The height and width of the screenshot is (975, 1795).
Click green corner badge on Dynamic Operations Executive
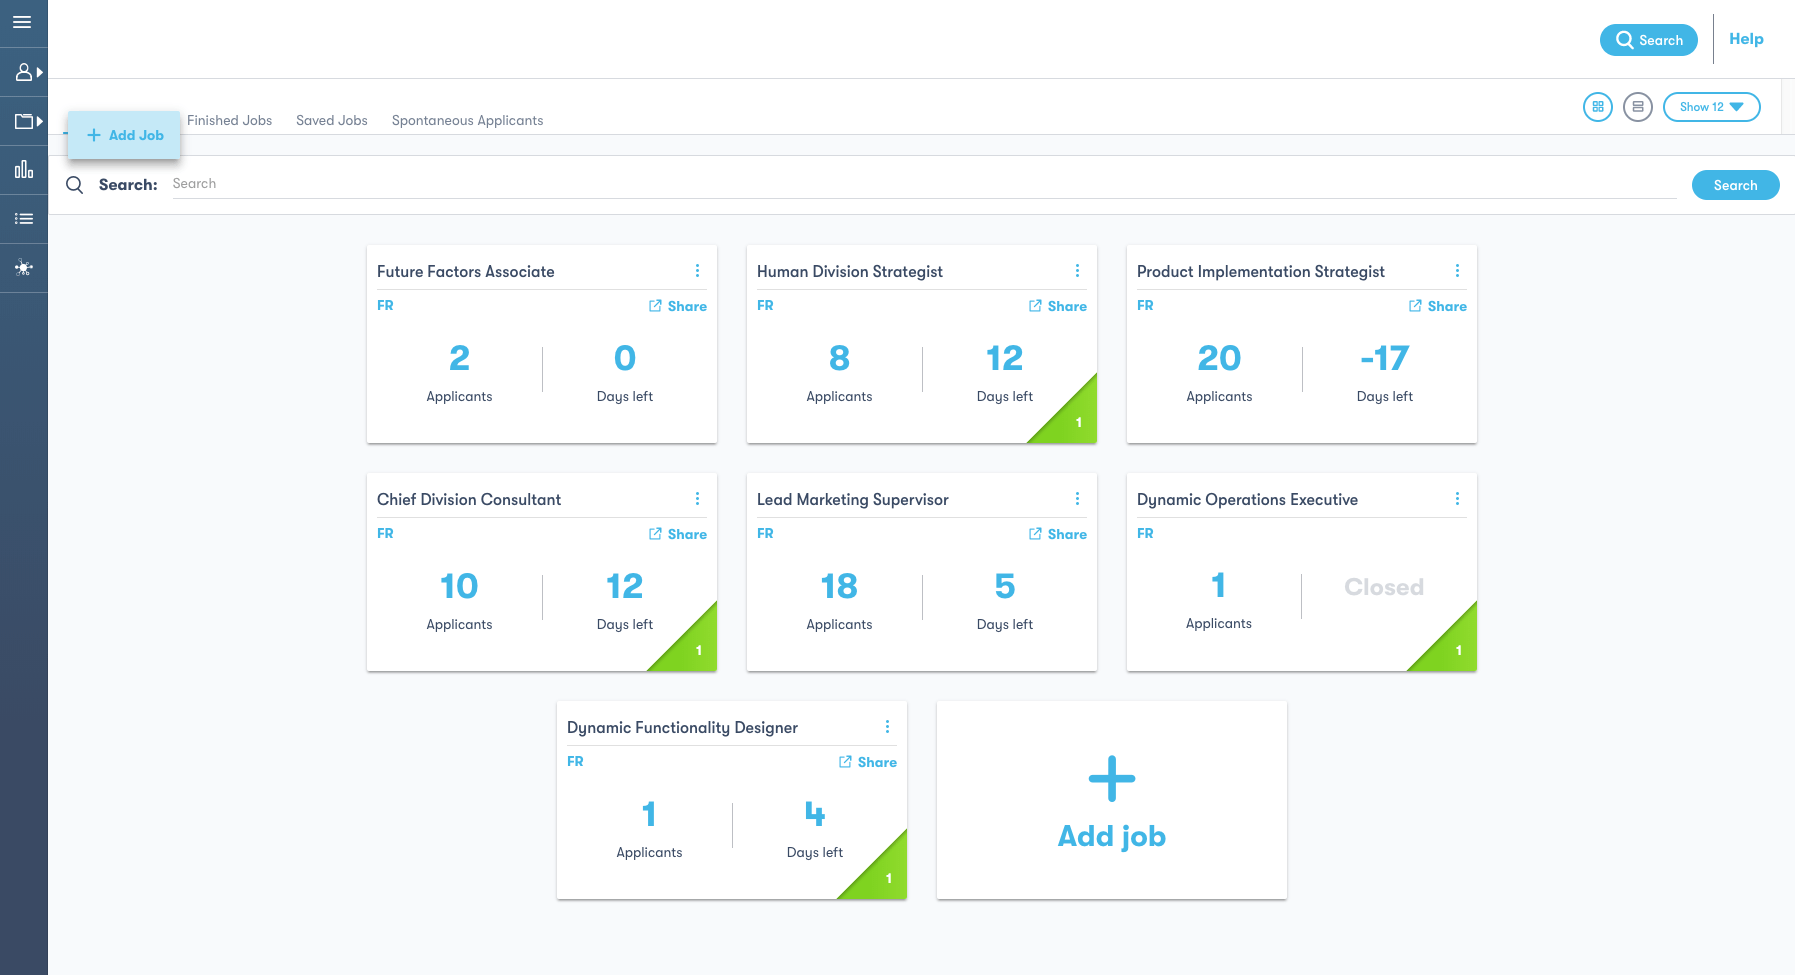coord(1453,647)
